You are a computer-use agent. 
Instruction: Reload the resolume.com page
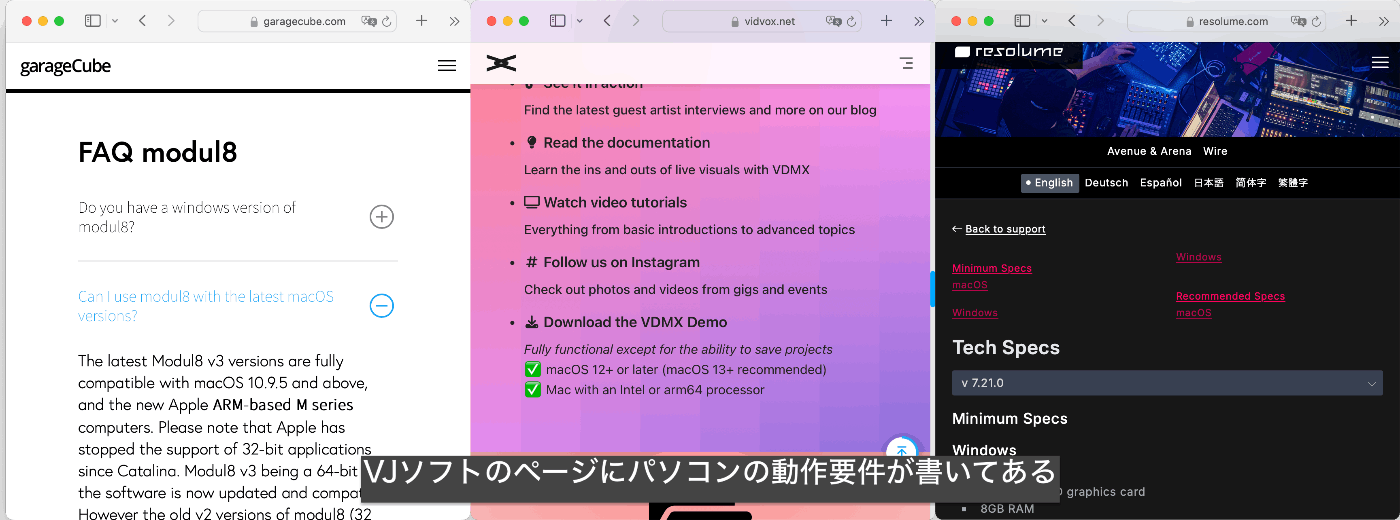click(x=1316, y=21)
